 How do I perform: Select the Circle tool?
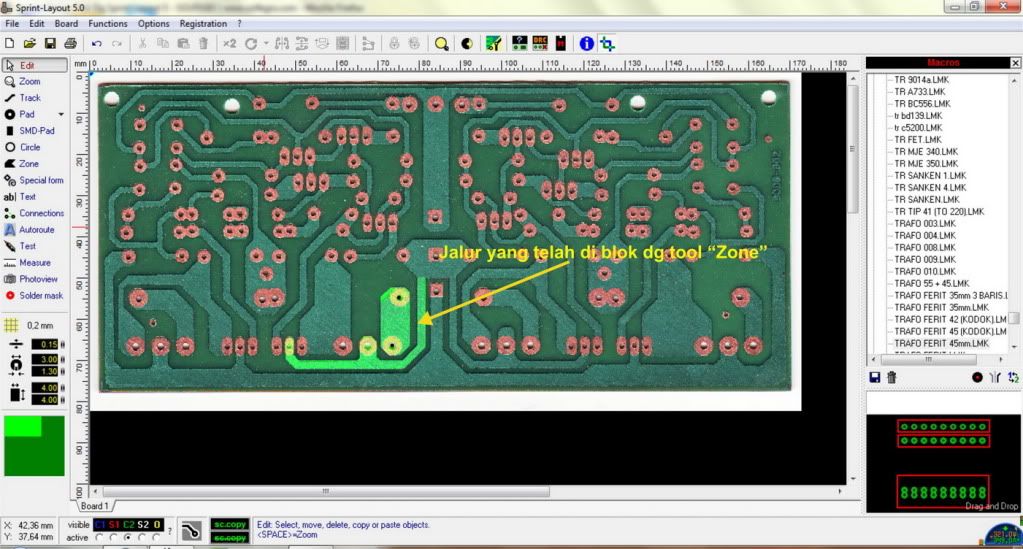click(x=23, y=148)
